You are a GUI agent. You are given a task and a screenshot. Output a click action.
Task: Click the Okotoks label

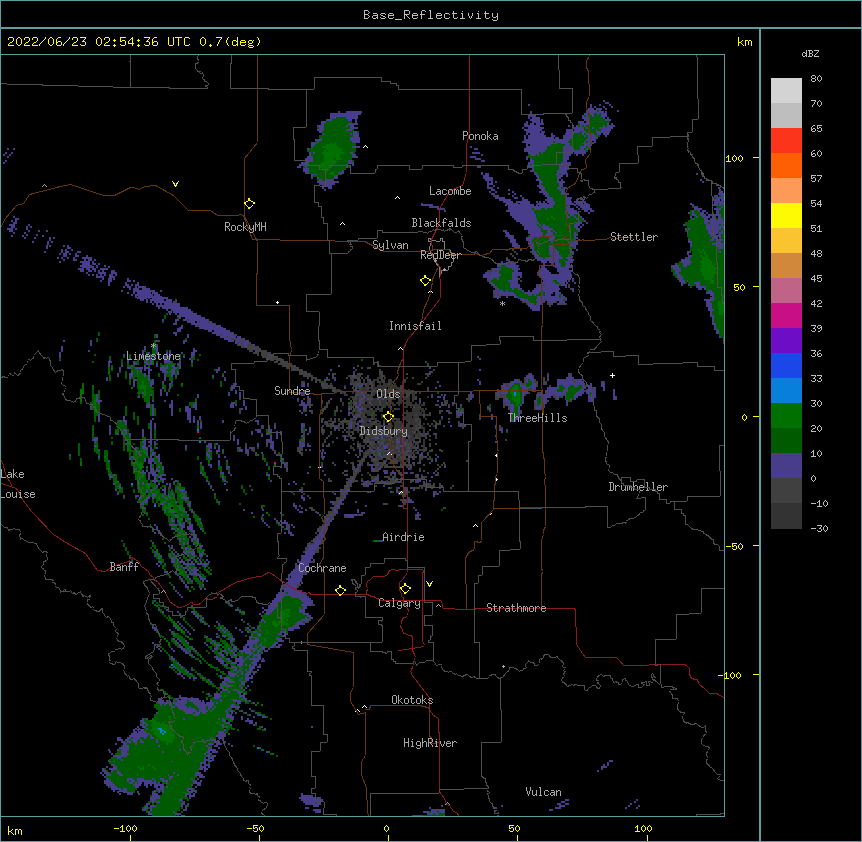[x=412, y=700]
